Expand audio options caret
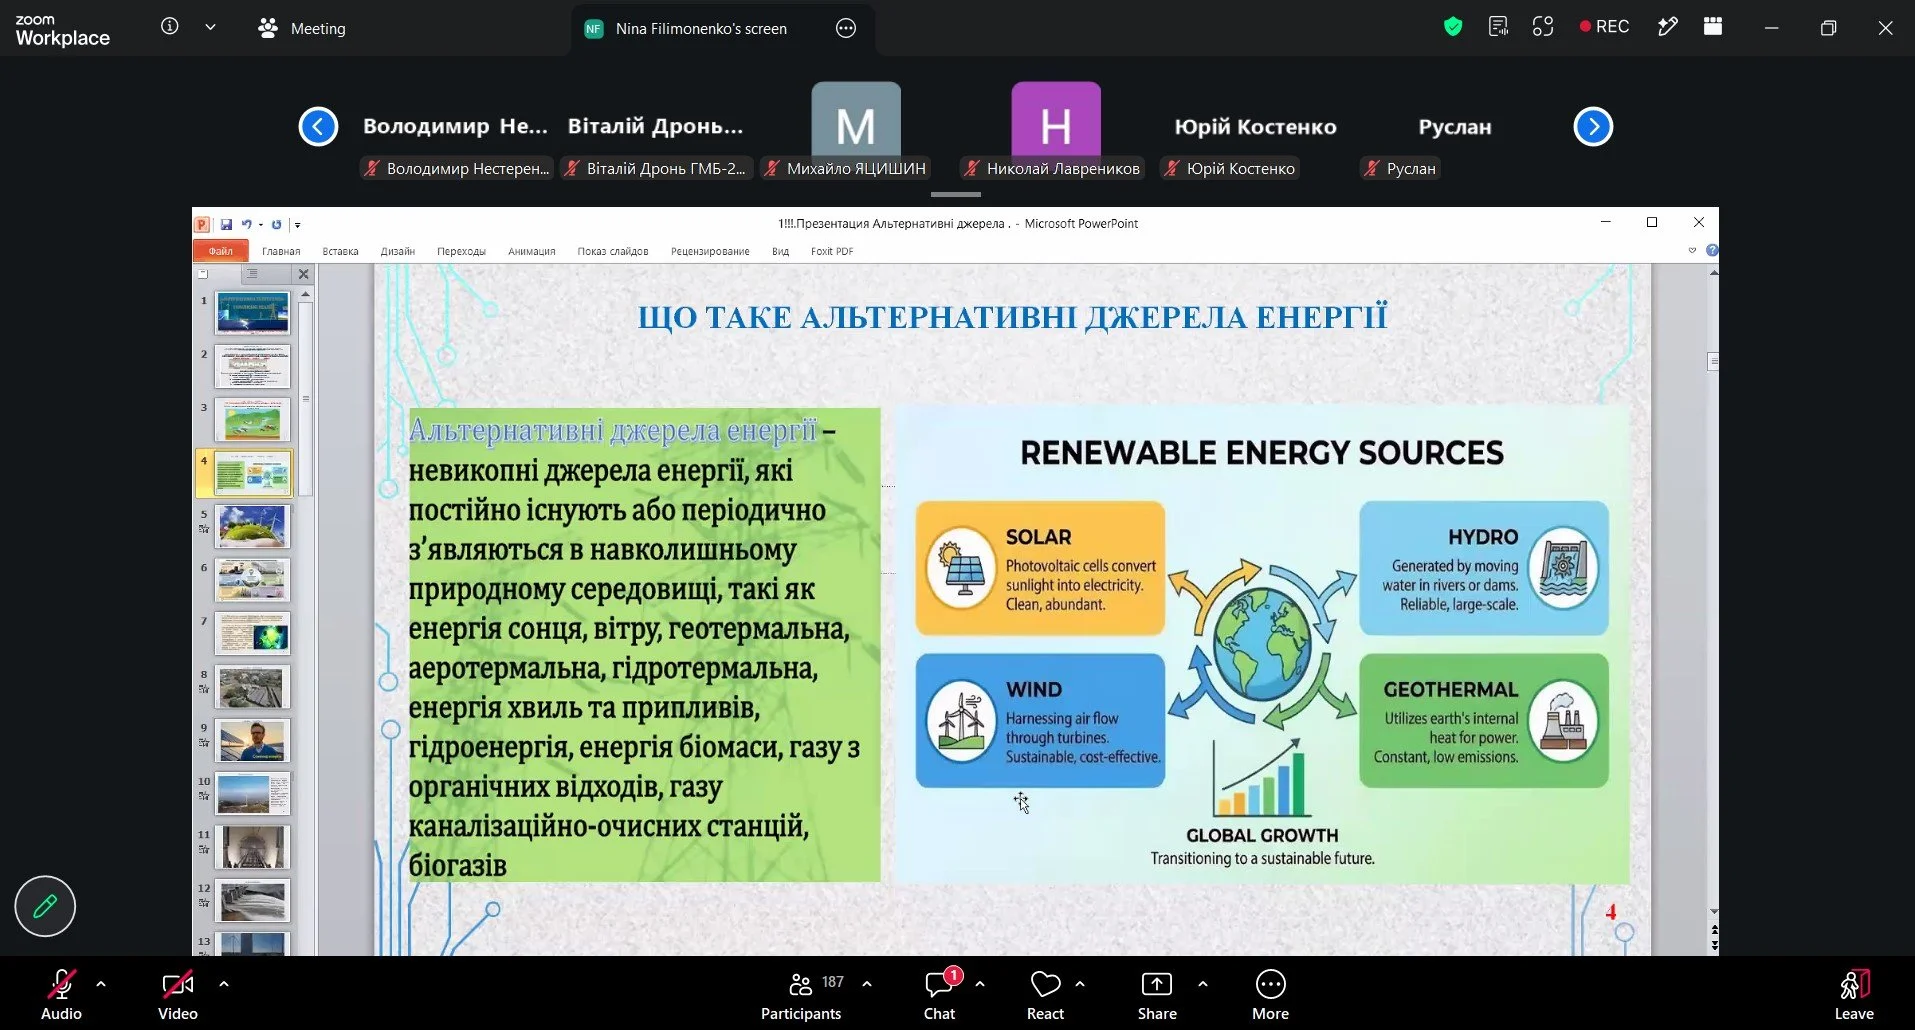Screen dimensions: 1915x1030 tap(101, 984)
